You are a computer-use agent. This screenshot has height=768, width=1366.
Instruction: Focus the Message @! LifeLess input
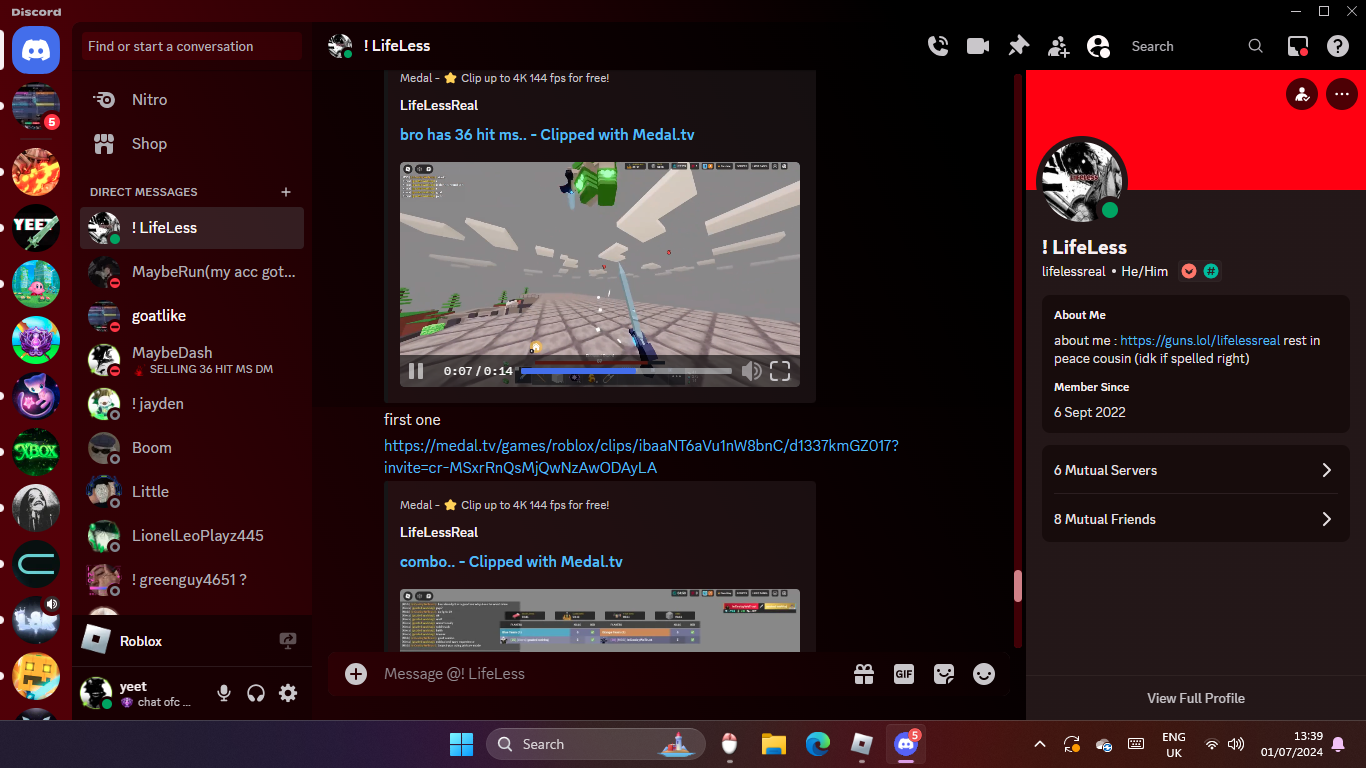pyautogui.click(x=610, y=674)
